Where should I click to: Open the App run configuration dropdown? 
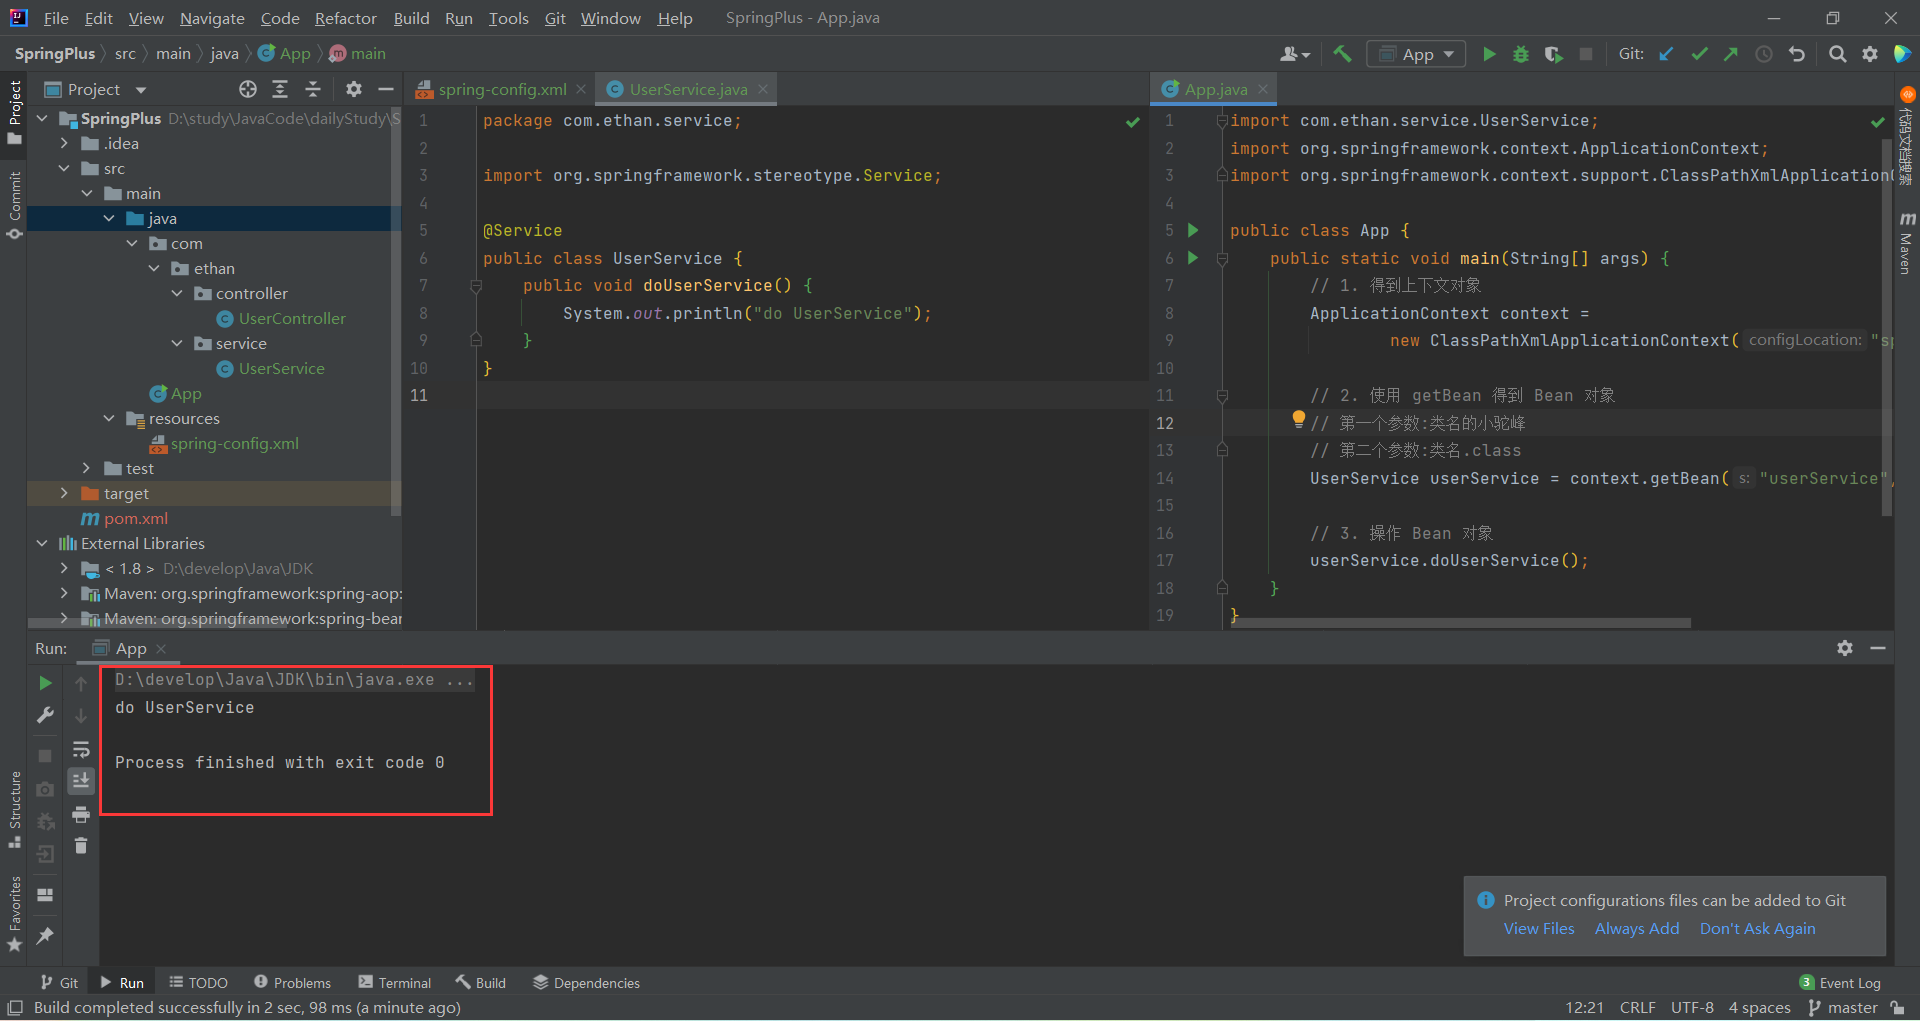1416,54
